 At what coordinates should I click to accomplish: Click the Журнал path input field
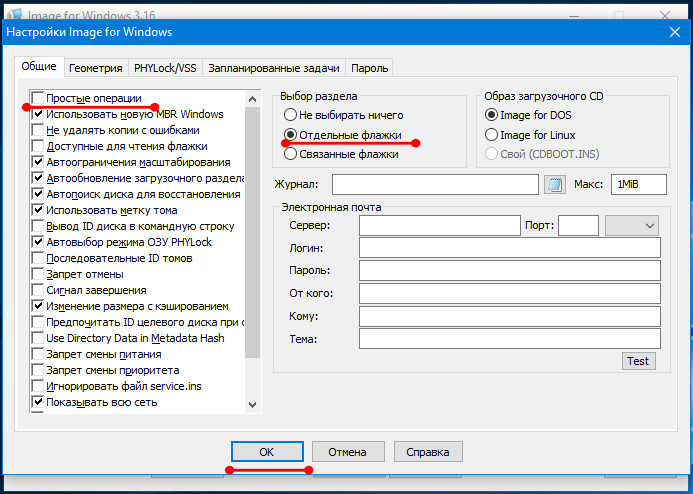pyautogui.click(x=435, y=184)
